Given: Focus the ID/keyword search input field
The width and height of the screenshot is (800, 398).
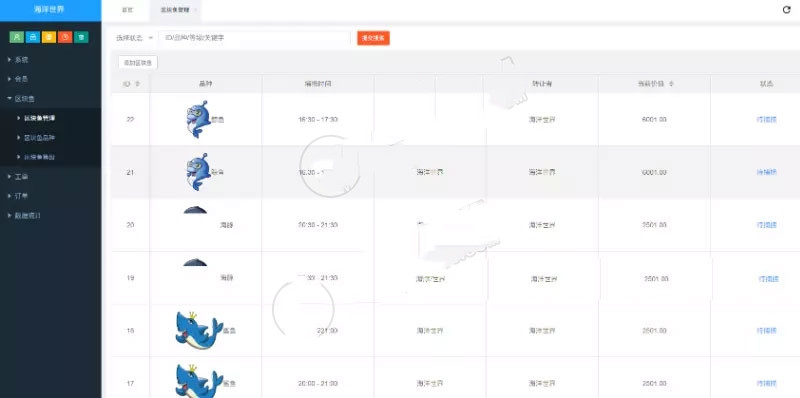Looking at the screenshot, I should point(254,38).
